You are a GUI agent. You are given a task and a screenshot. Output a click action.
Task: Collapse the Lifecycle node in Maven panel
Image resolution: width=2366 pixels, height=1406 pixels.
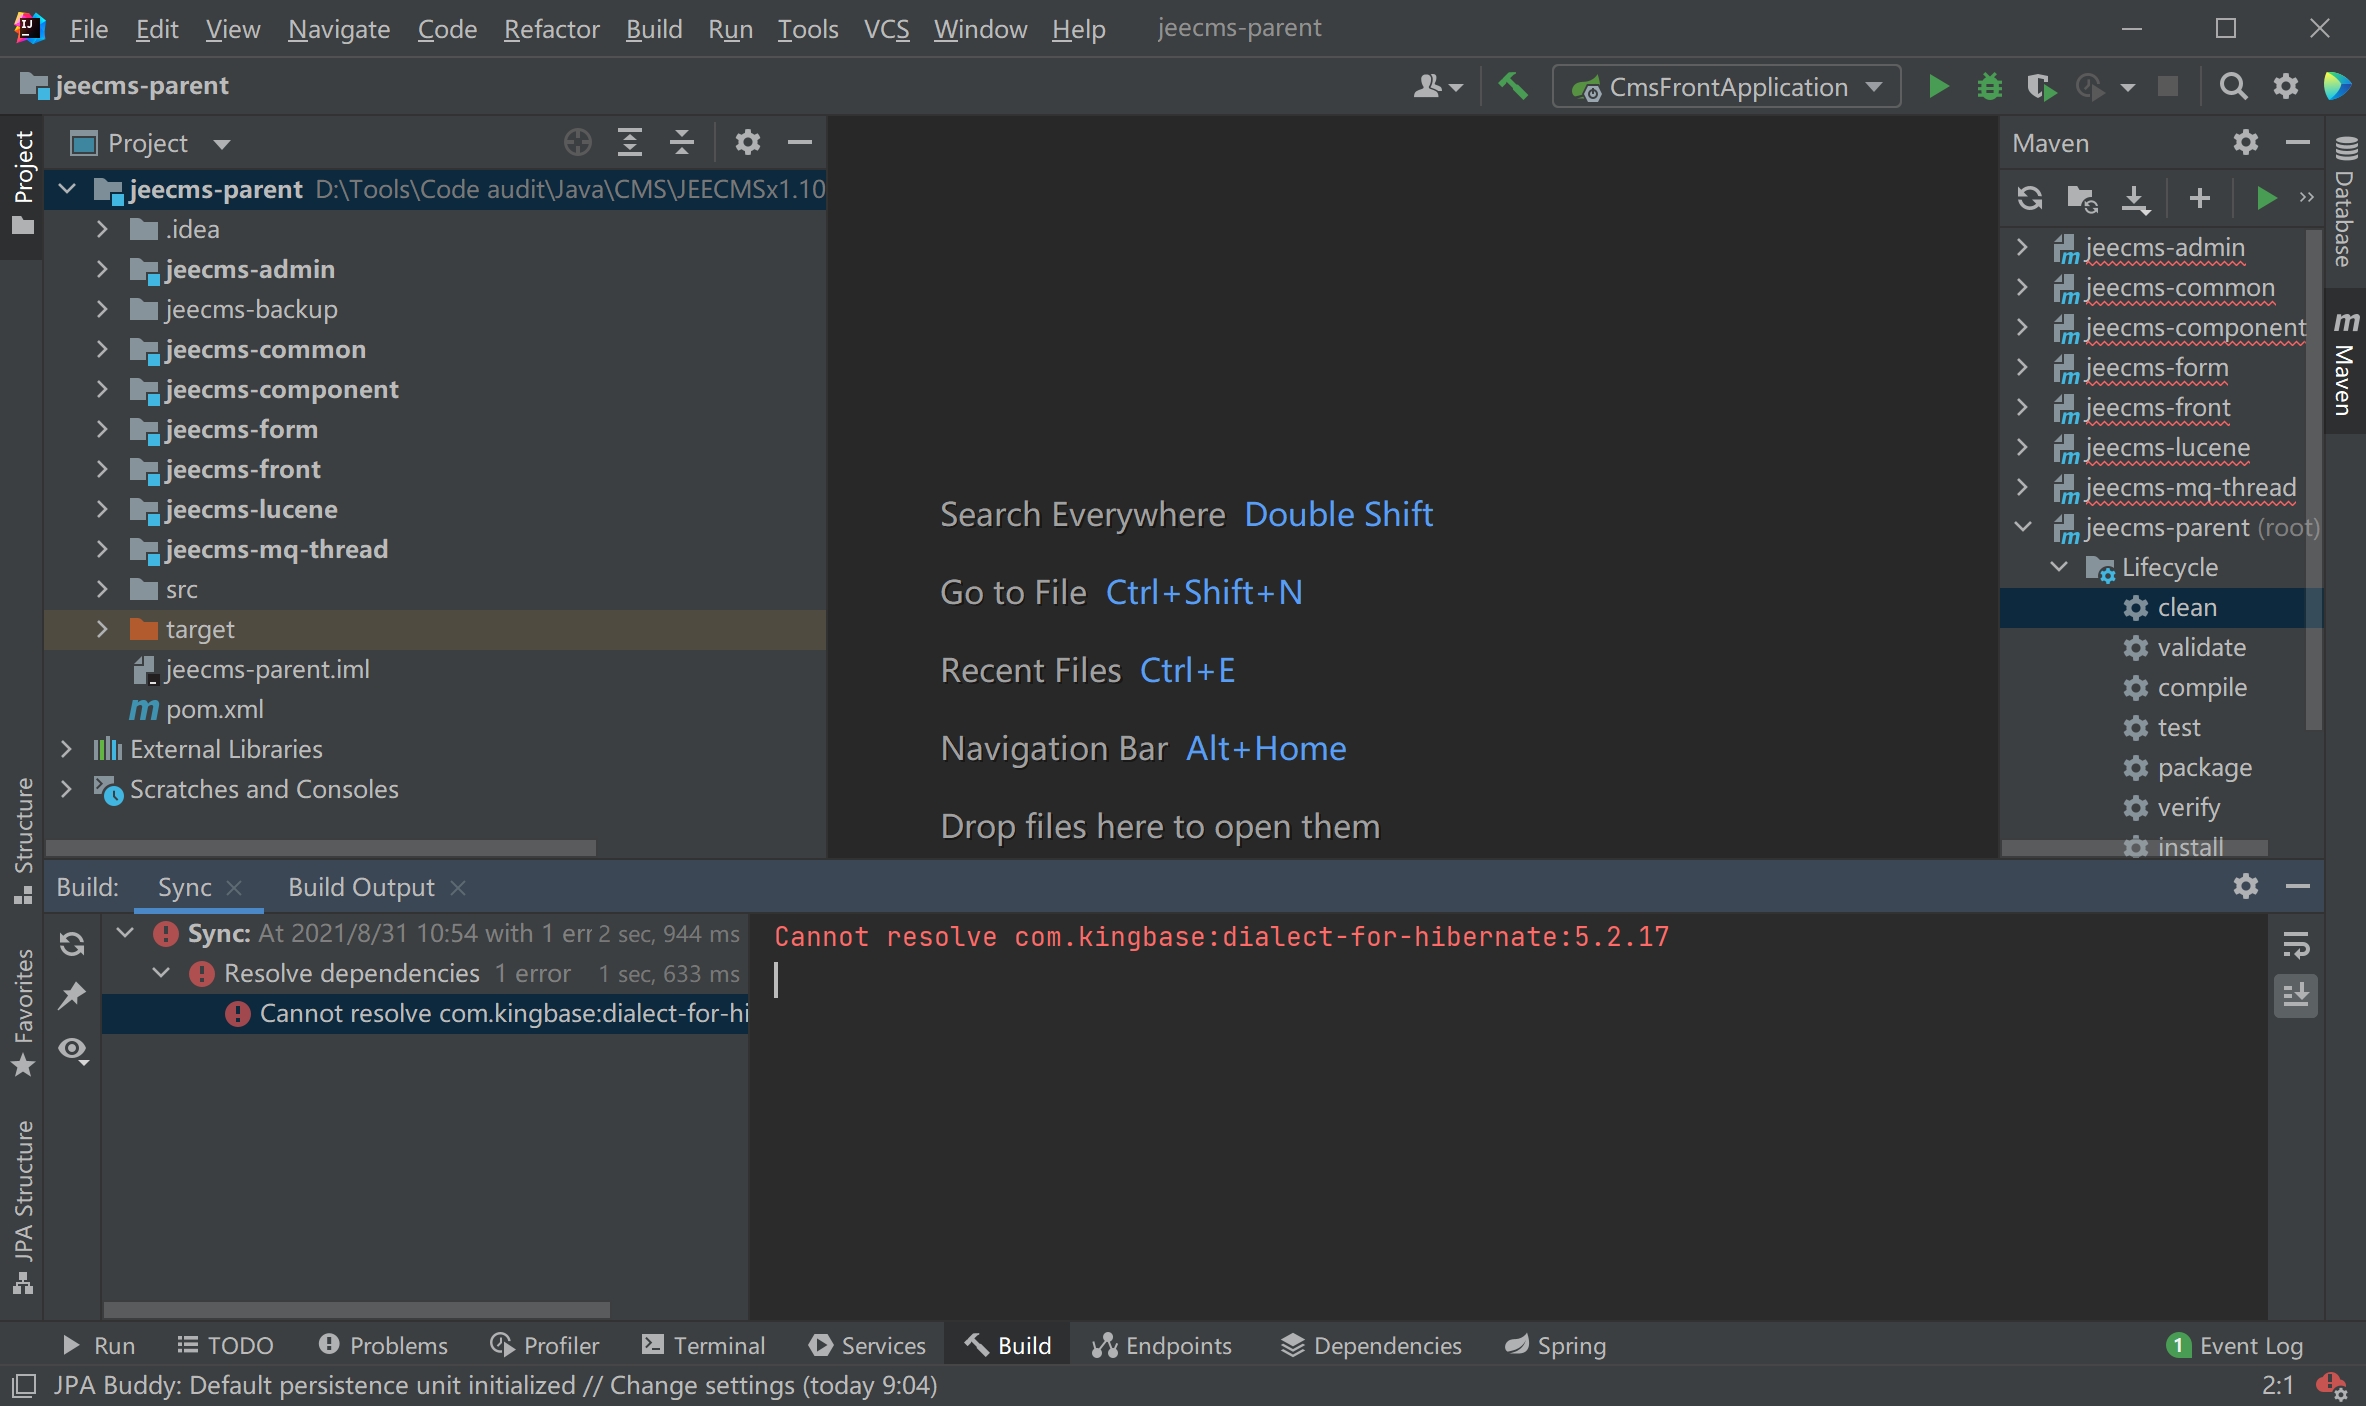2059,567
